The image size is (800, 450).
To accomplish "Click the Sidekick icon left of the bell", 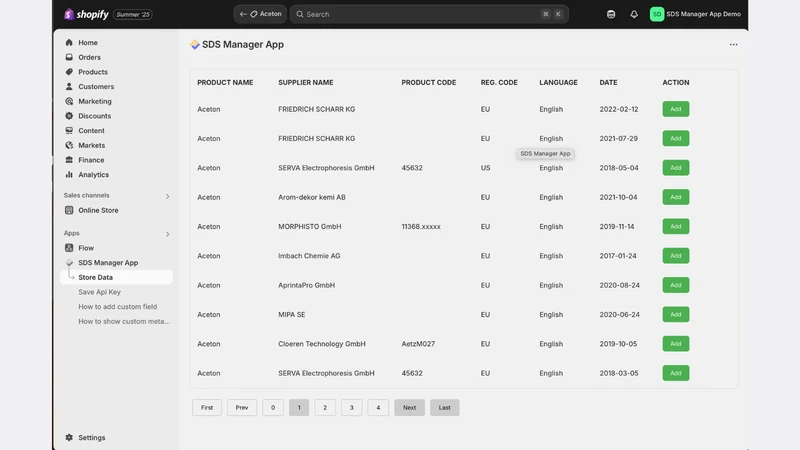I will coord(611,14).
